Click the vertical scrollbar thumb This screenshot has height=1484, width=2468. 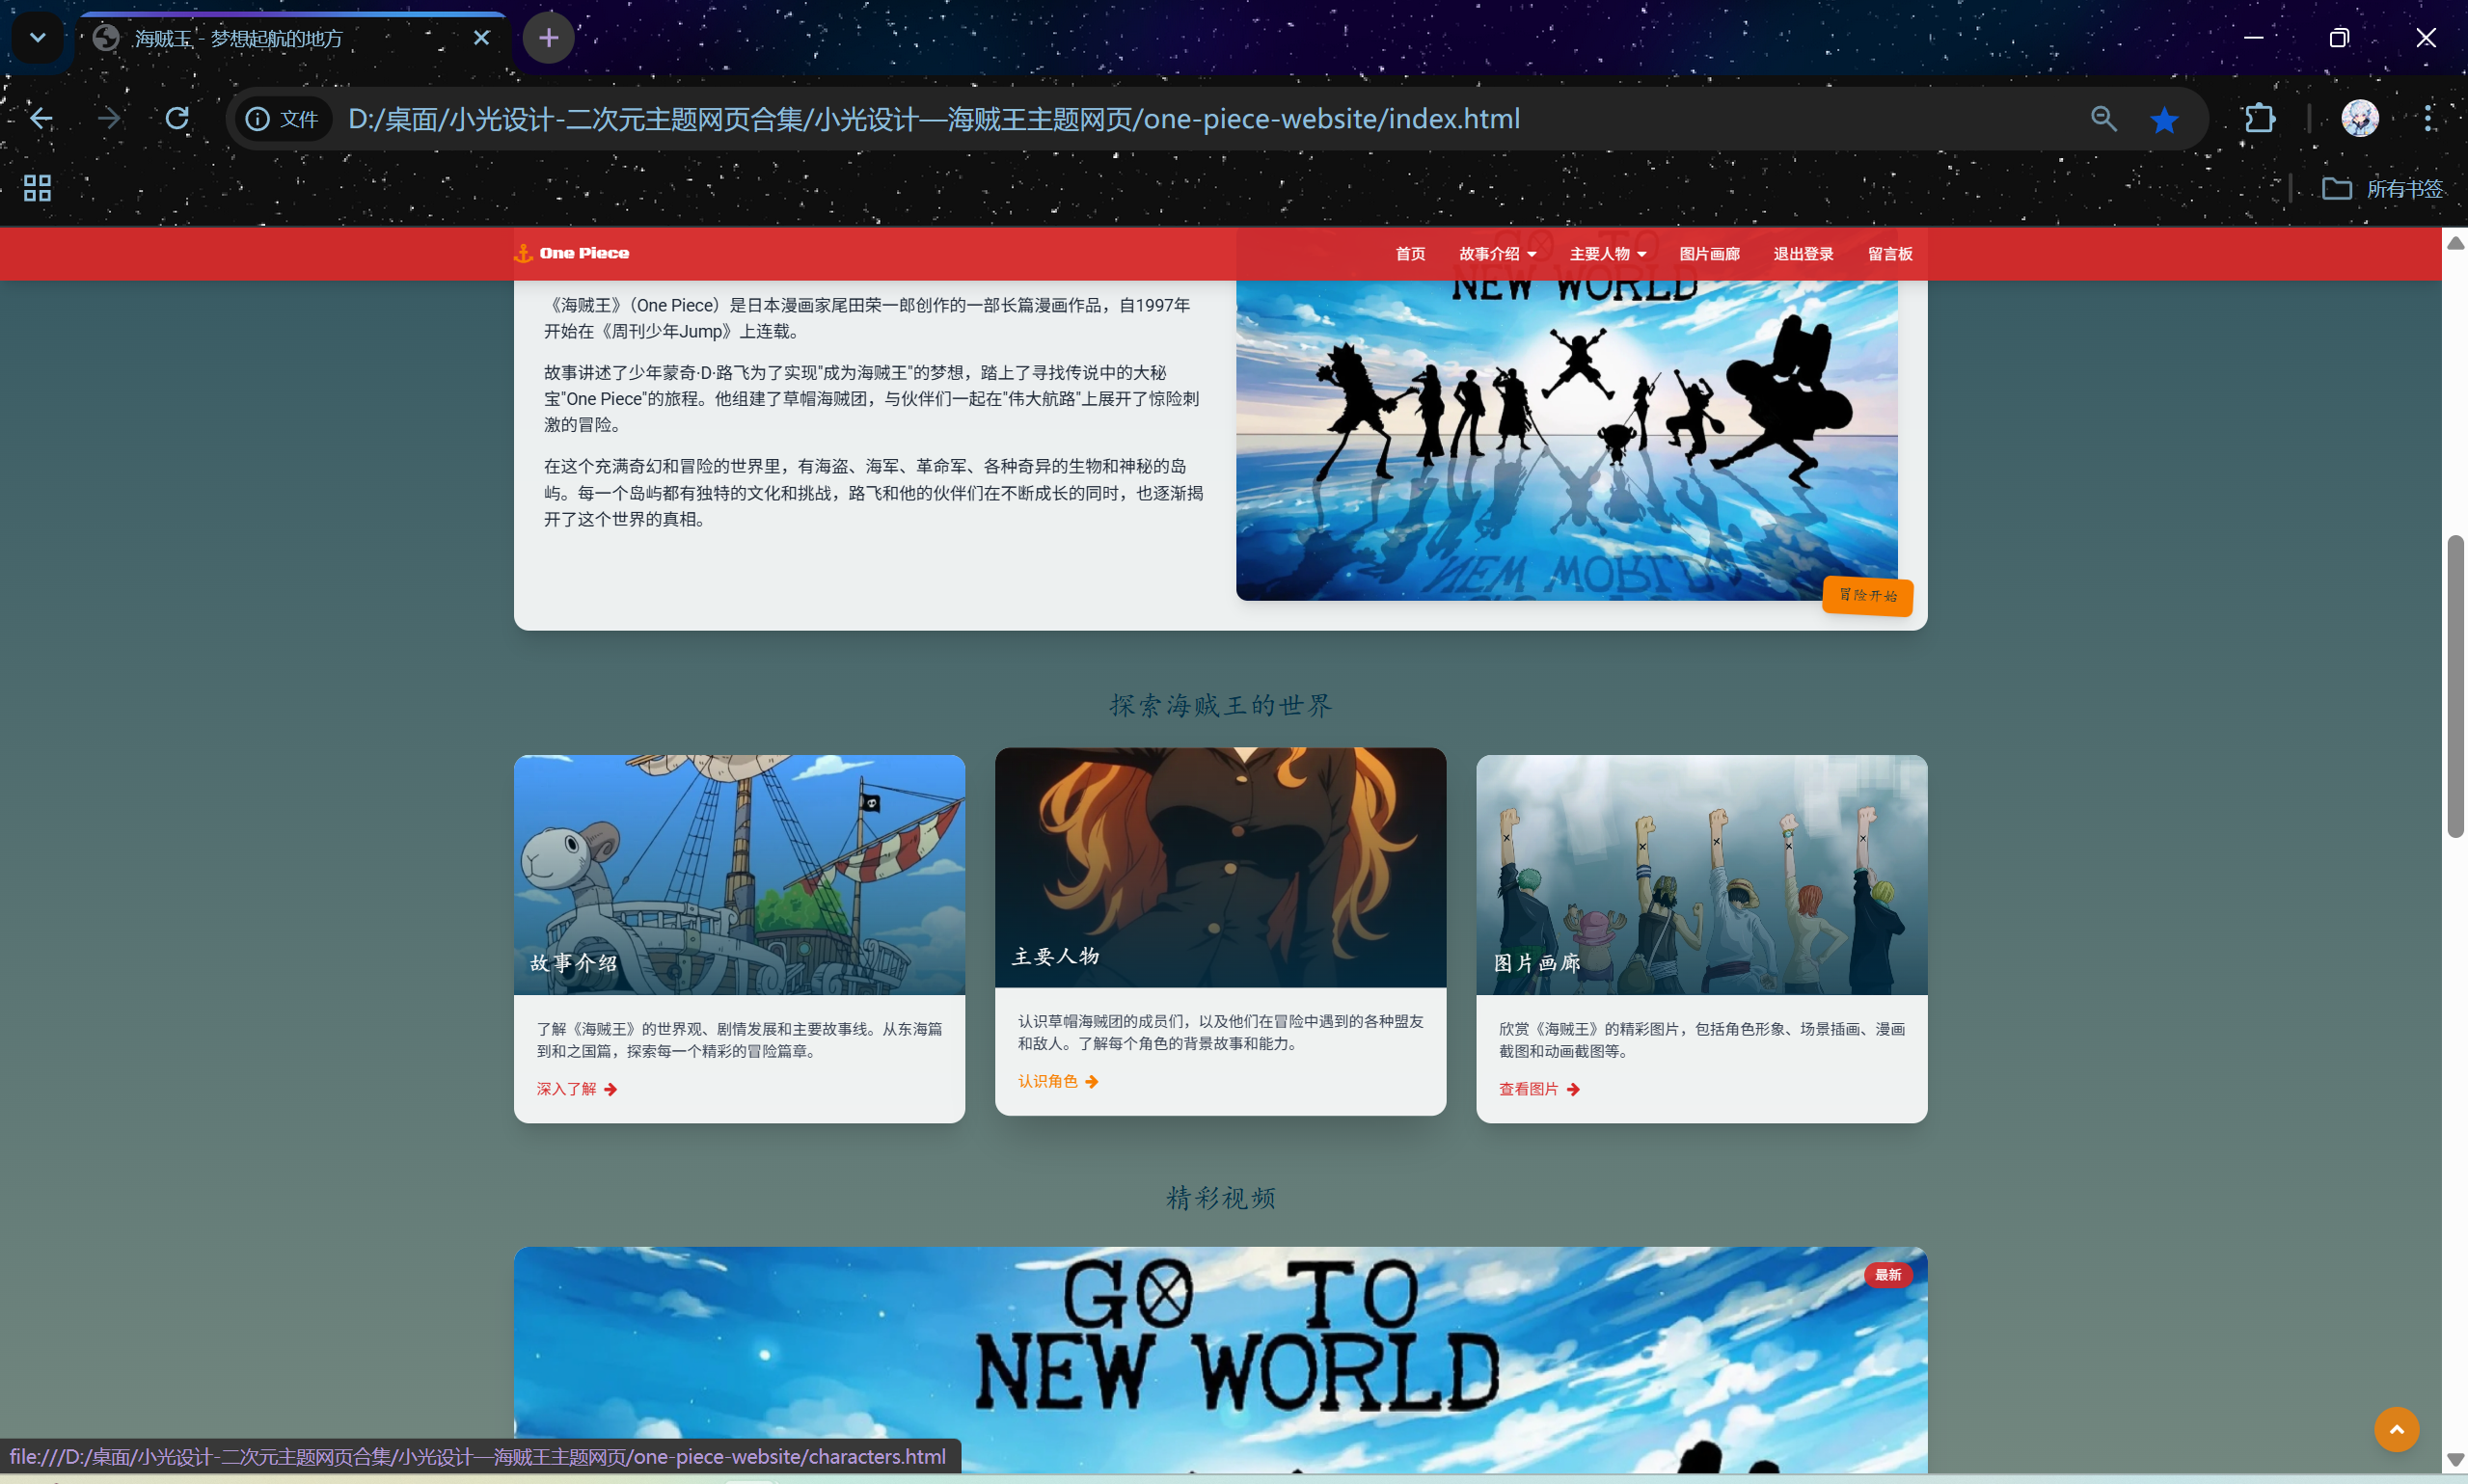point(2455,686)
